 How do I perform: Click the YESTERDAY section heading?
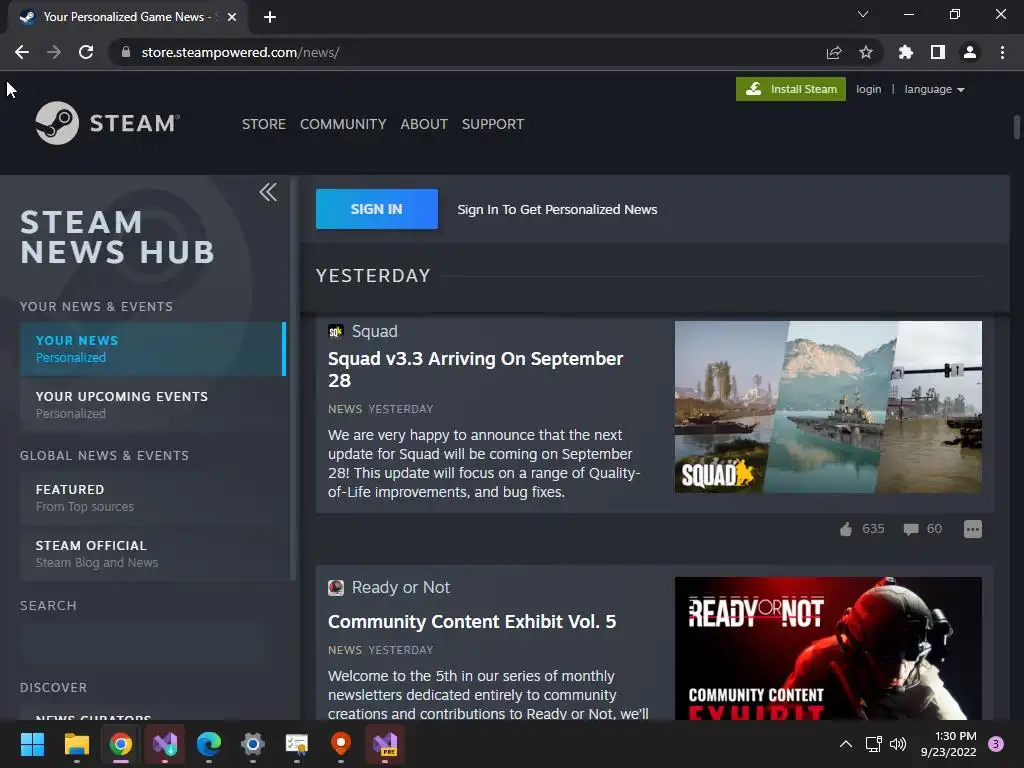click(x=373, y=276)
